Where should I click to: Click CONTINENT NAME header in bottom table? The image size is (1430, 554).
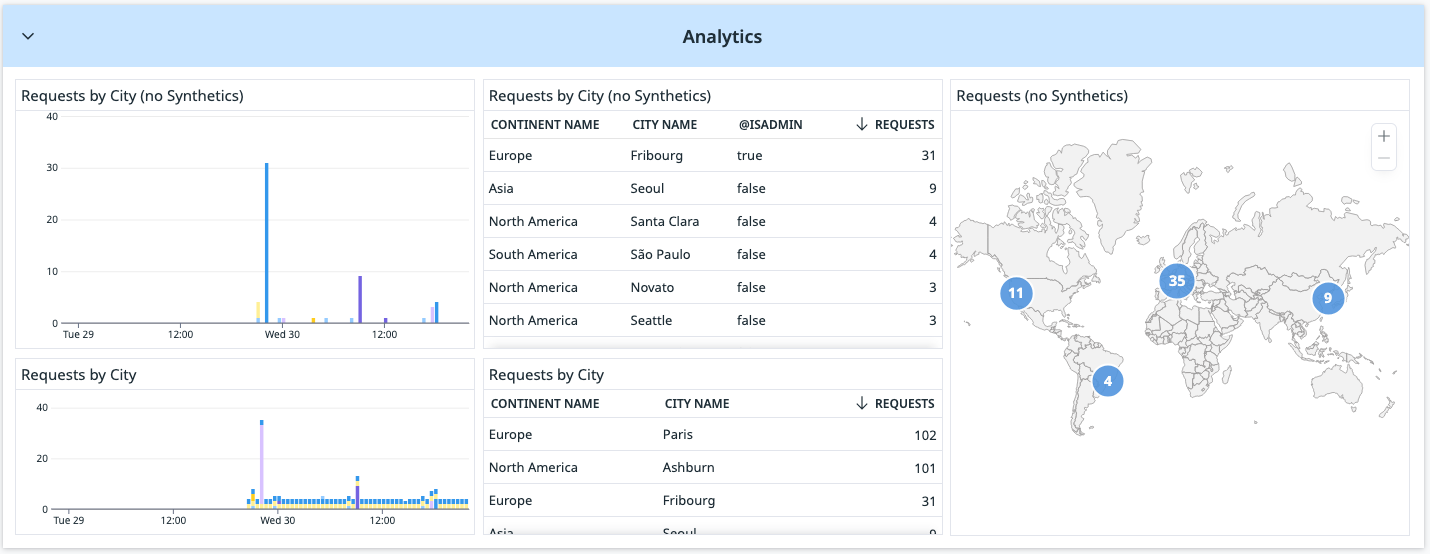click(545, 404)
